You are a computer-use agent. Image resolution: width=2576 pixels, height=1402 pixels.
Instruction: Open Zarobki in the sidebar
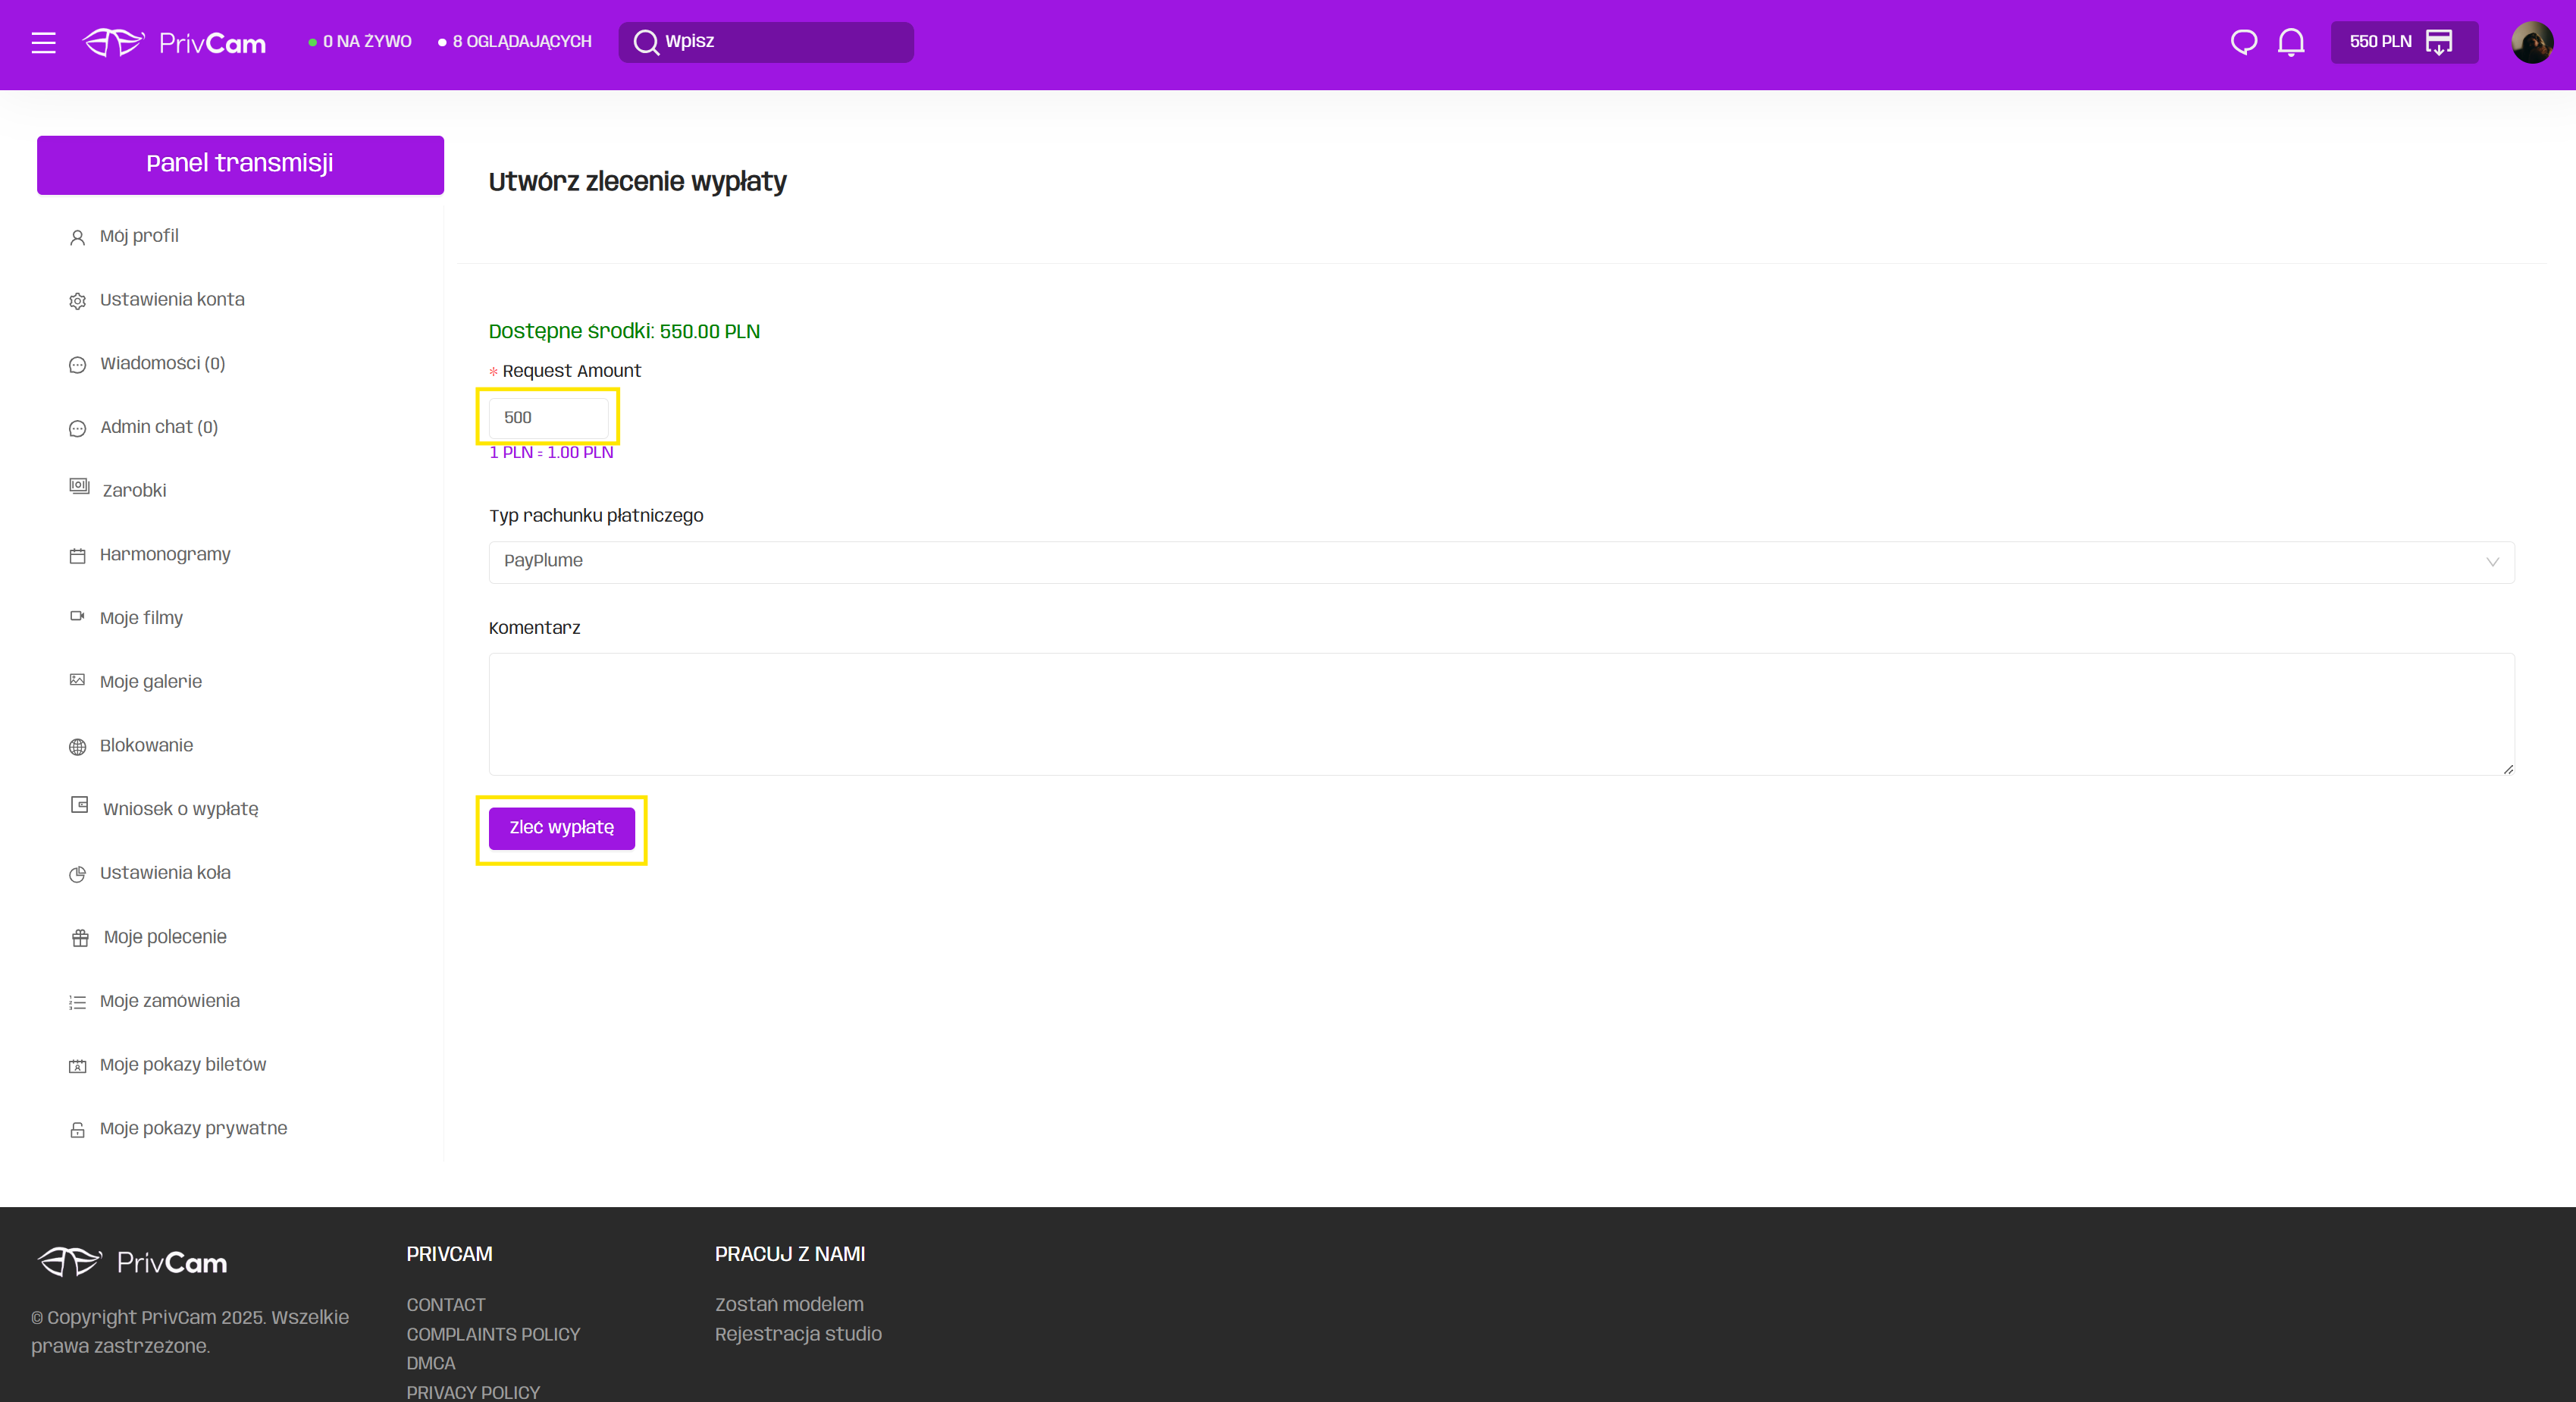[x=134, y=491]
